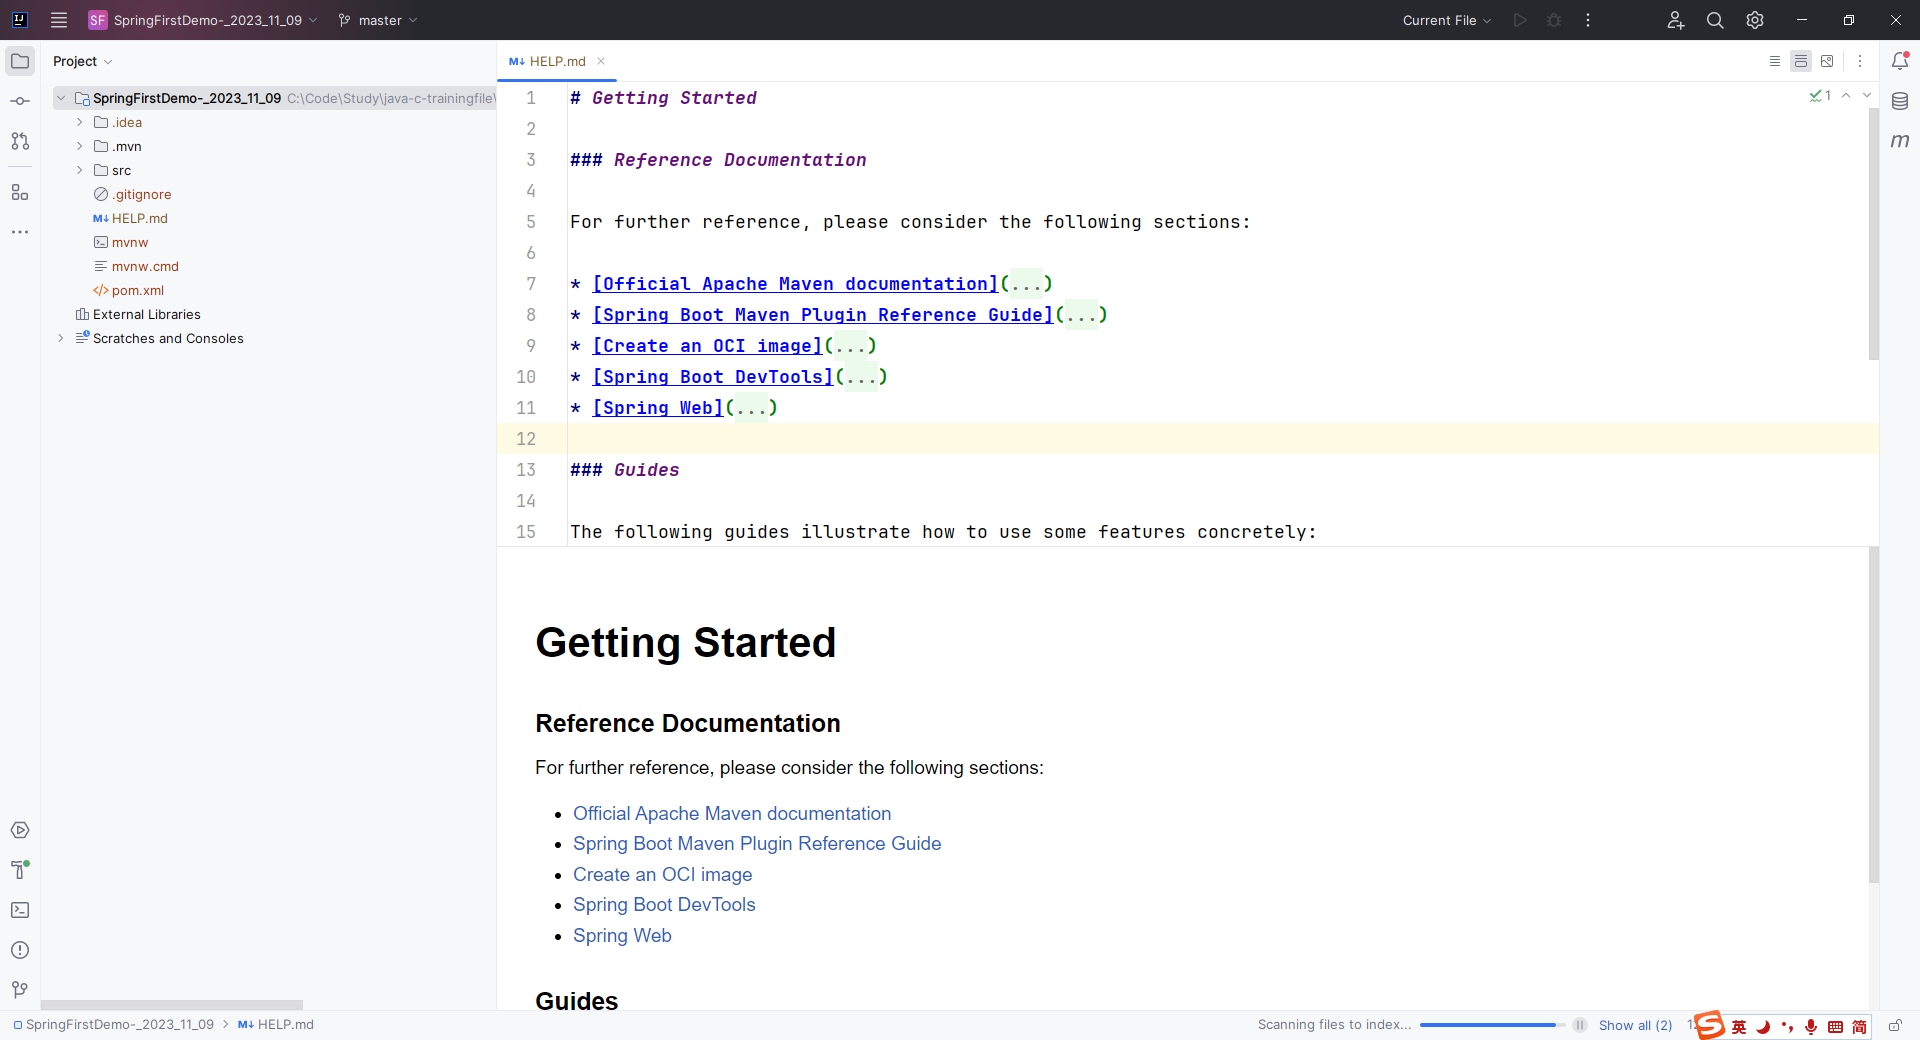Open the Git tool window at sidebar bottom

coord(20,990)
